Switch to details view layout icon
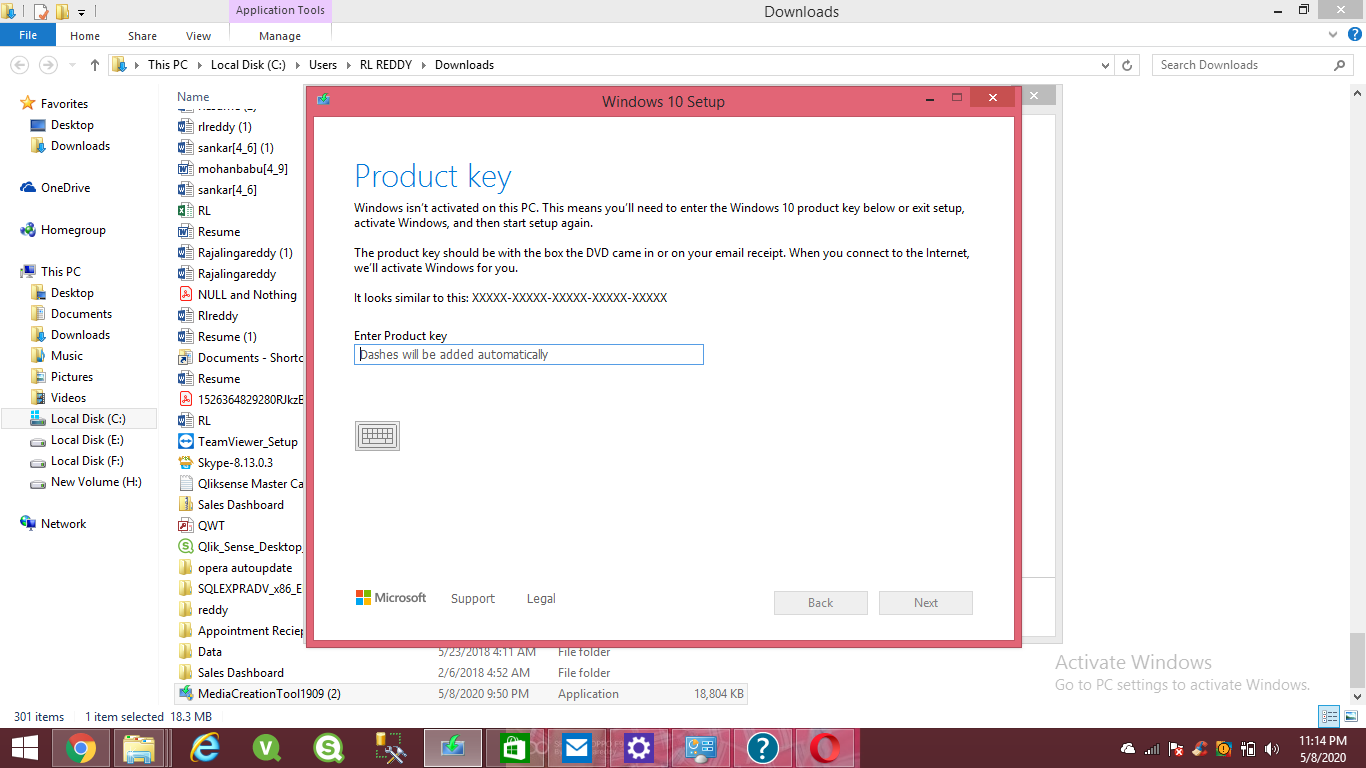The height and width of the screenshot is (768, 1366). click(x=1328, y=716)
